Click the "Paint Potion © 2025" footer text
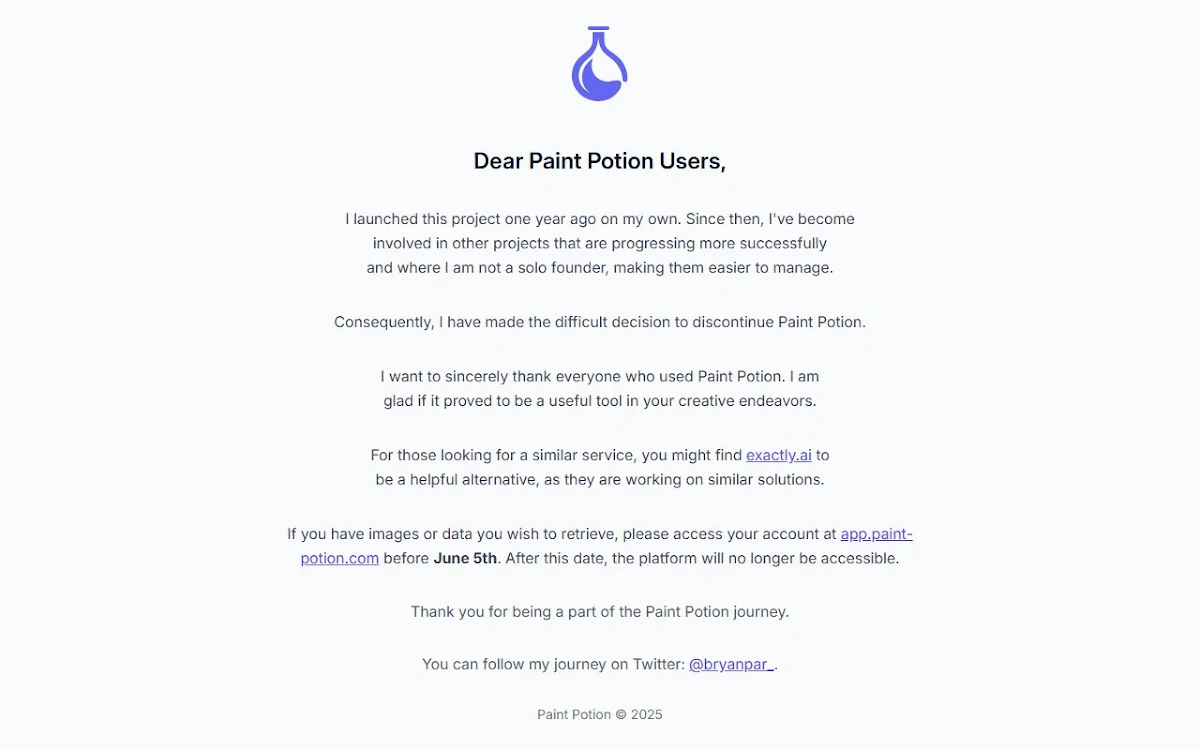This screenshot has height=750, width=1200. coord(600,714)
